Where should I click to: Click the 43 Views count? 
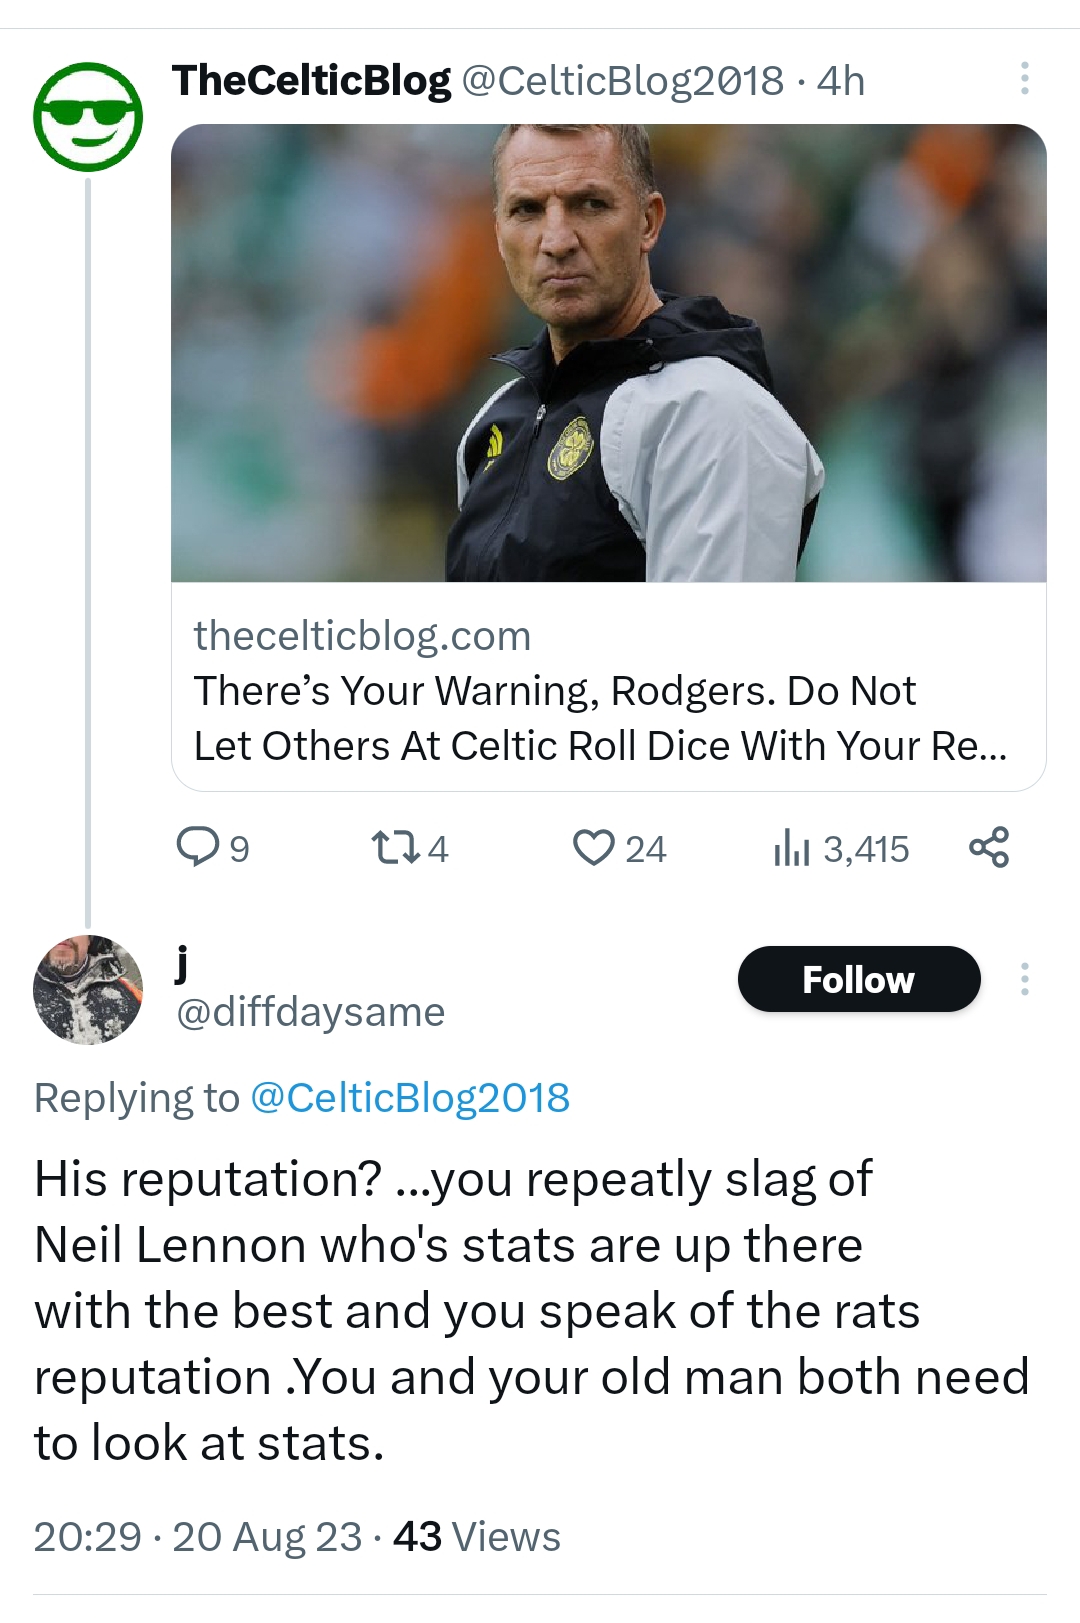pos(477,1536)
